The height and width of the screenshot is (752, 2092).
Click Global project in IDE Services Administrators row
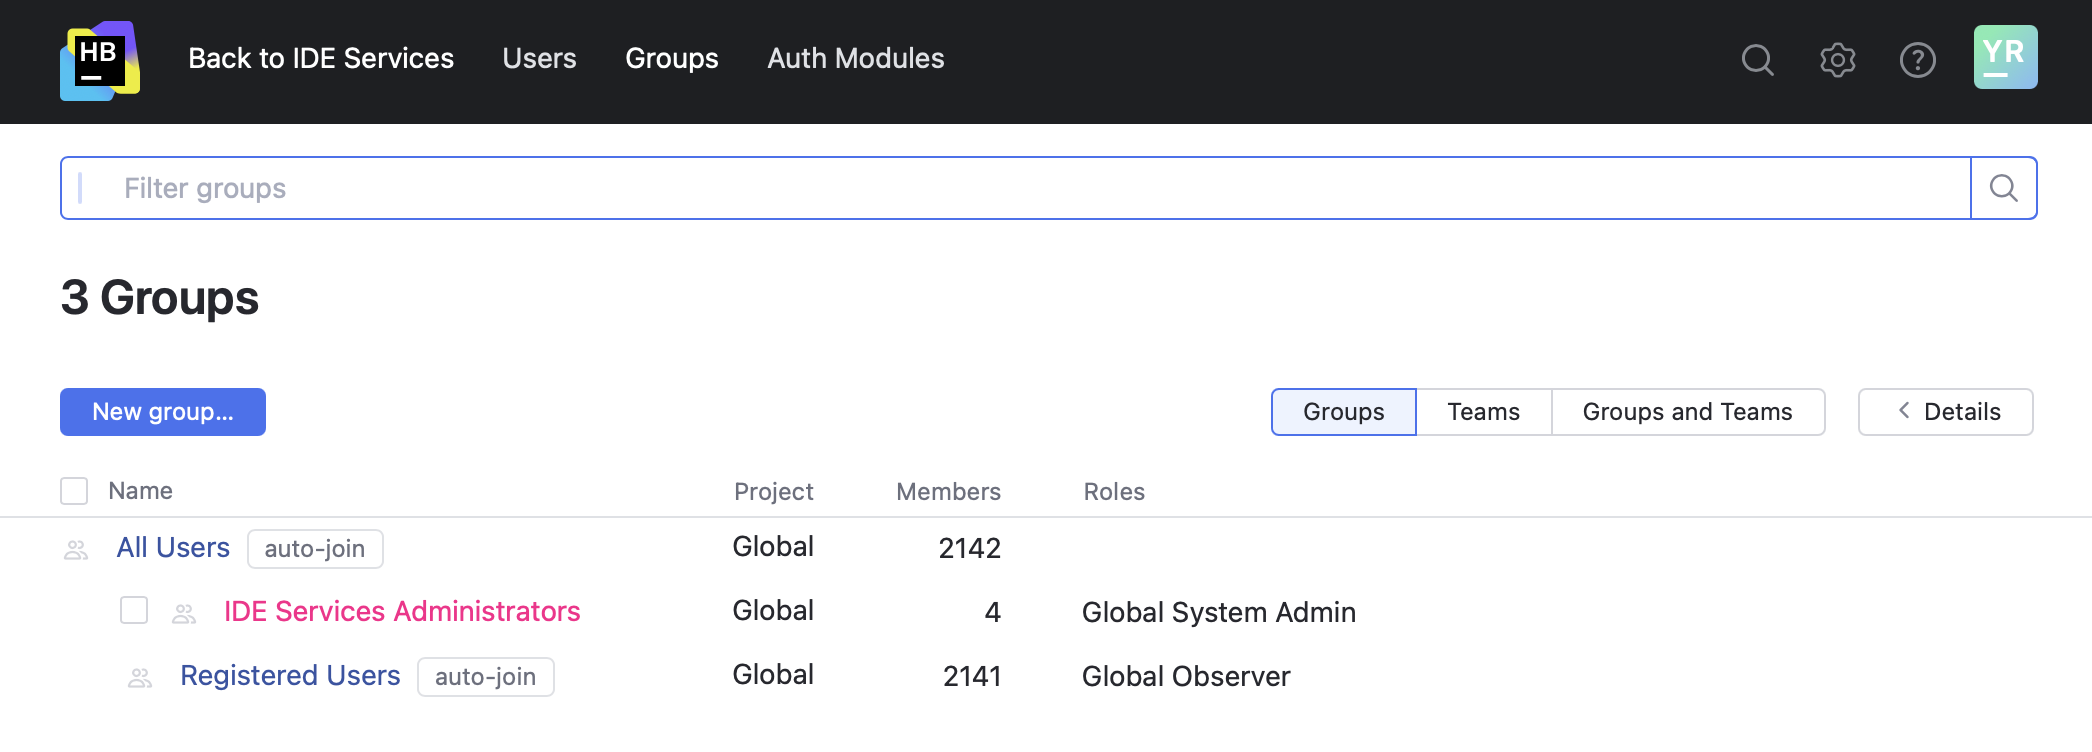click(773, 610)
